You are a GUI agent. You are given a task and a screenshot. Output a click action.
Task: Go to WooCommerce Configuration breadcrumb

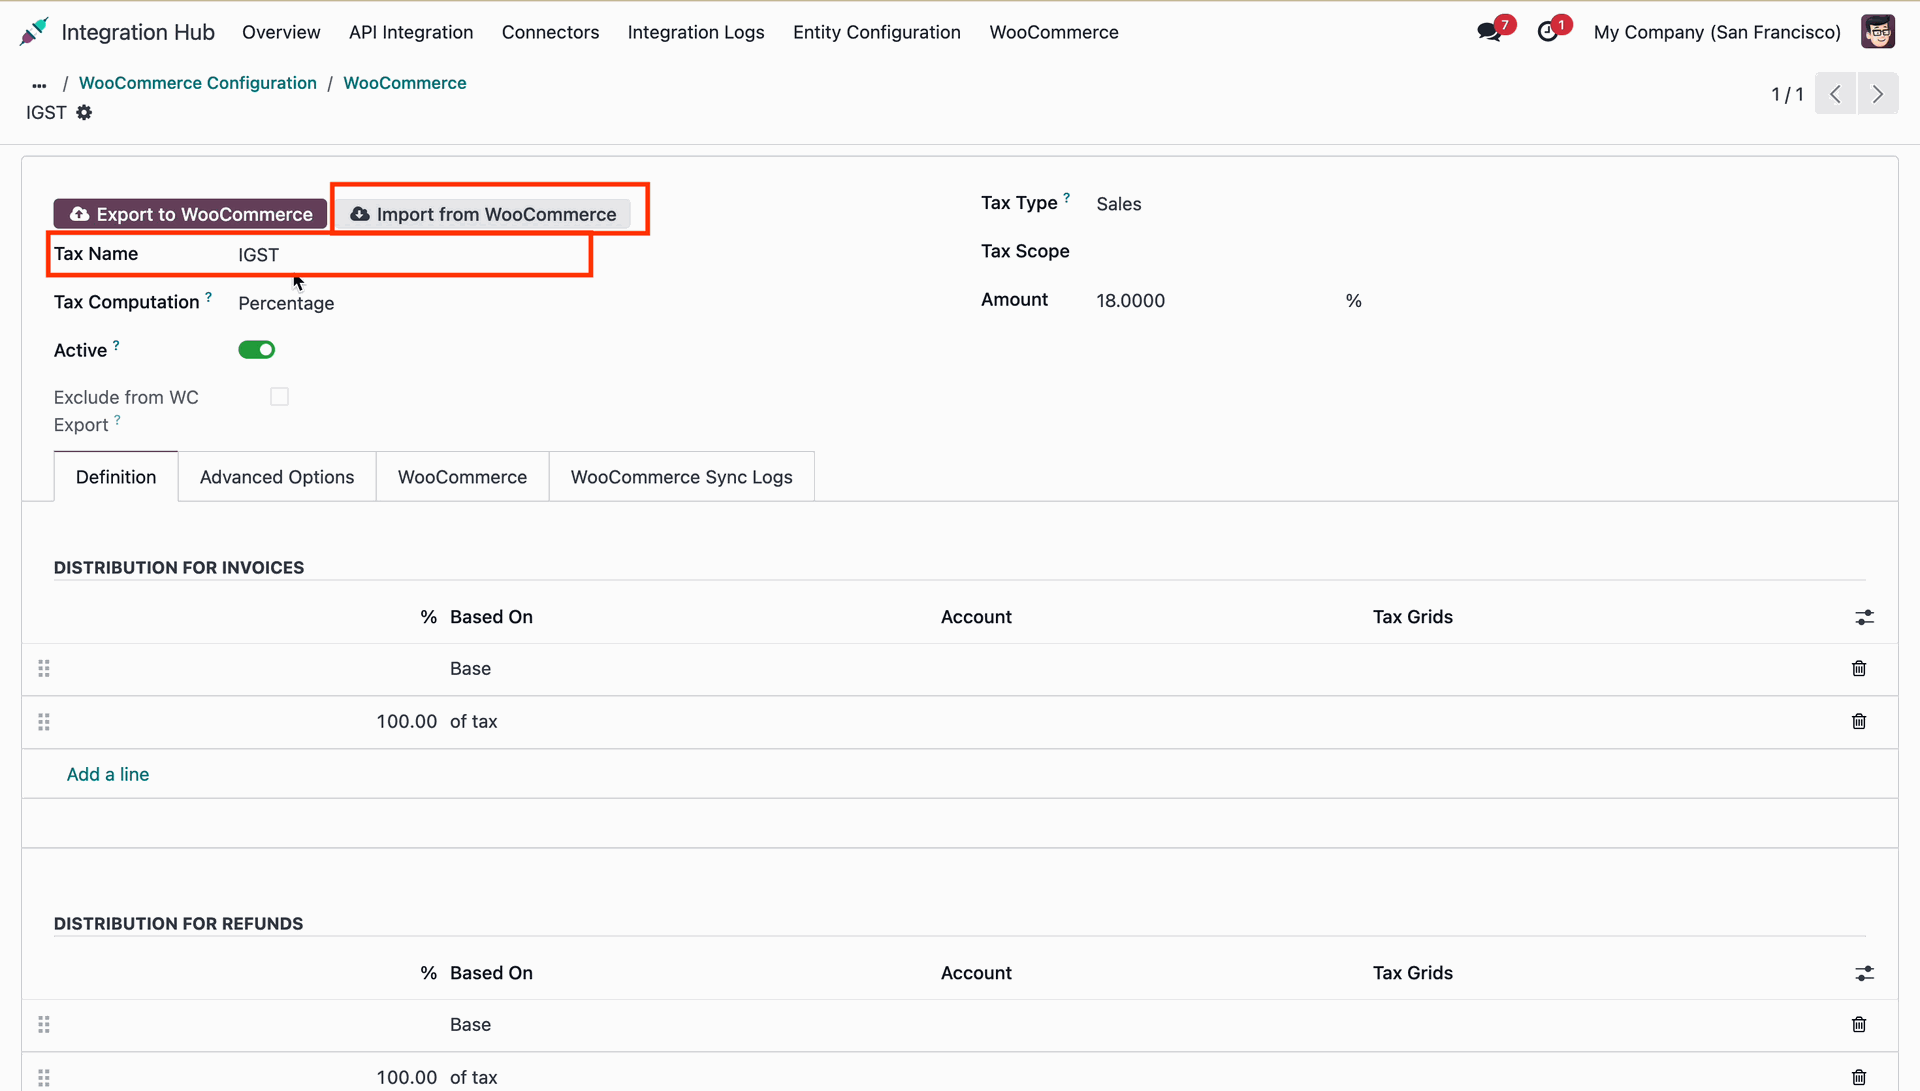[198, 83]
